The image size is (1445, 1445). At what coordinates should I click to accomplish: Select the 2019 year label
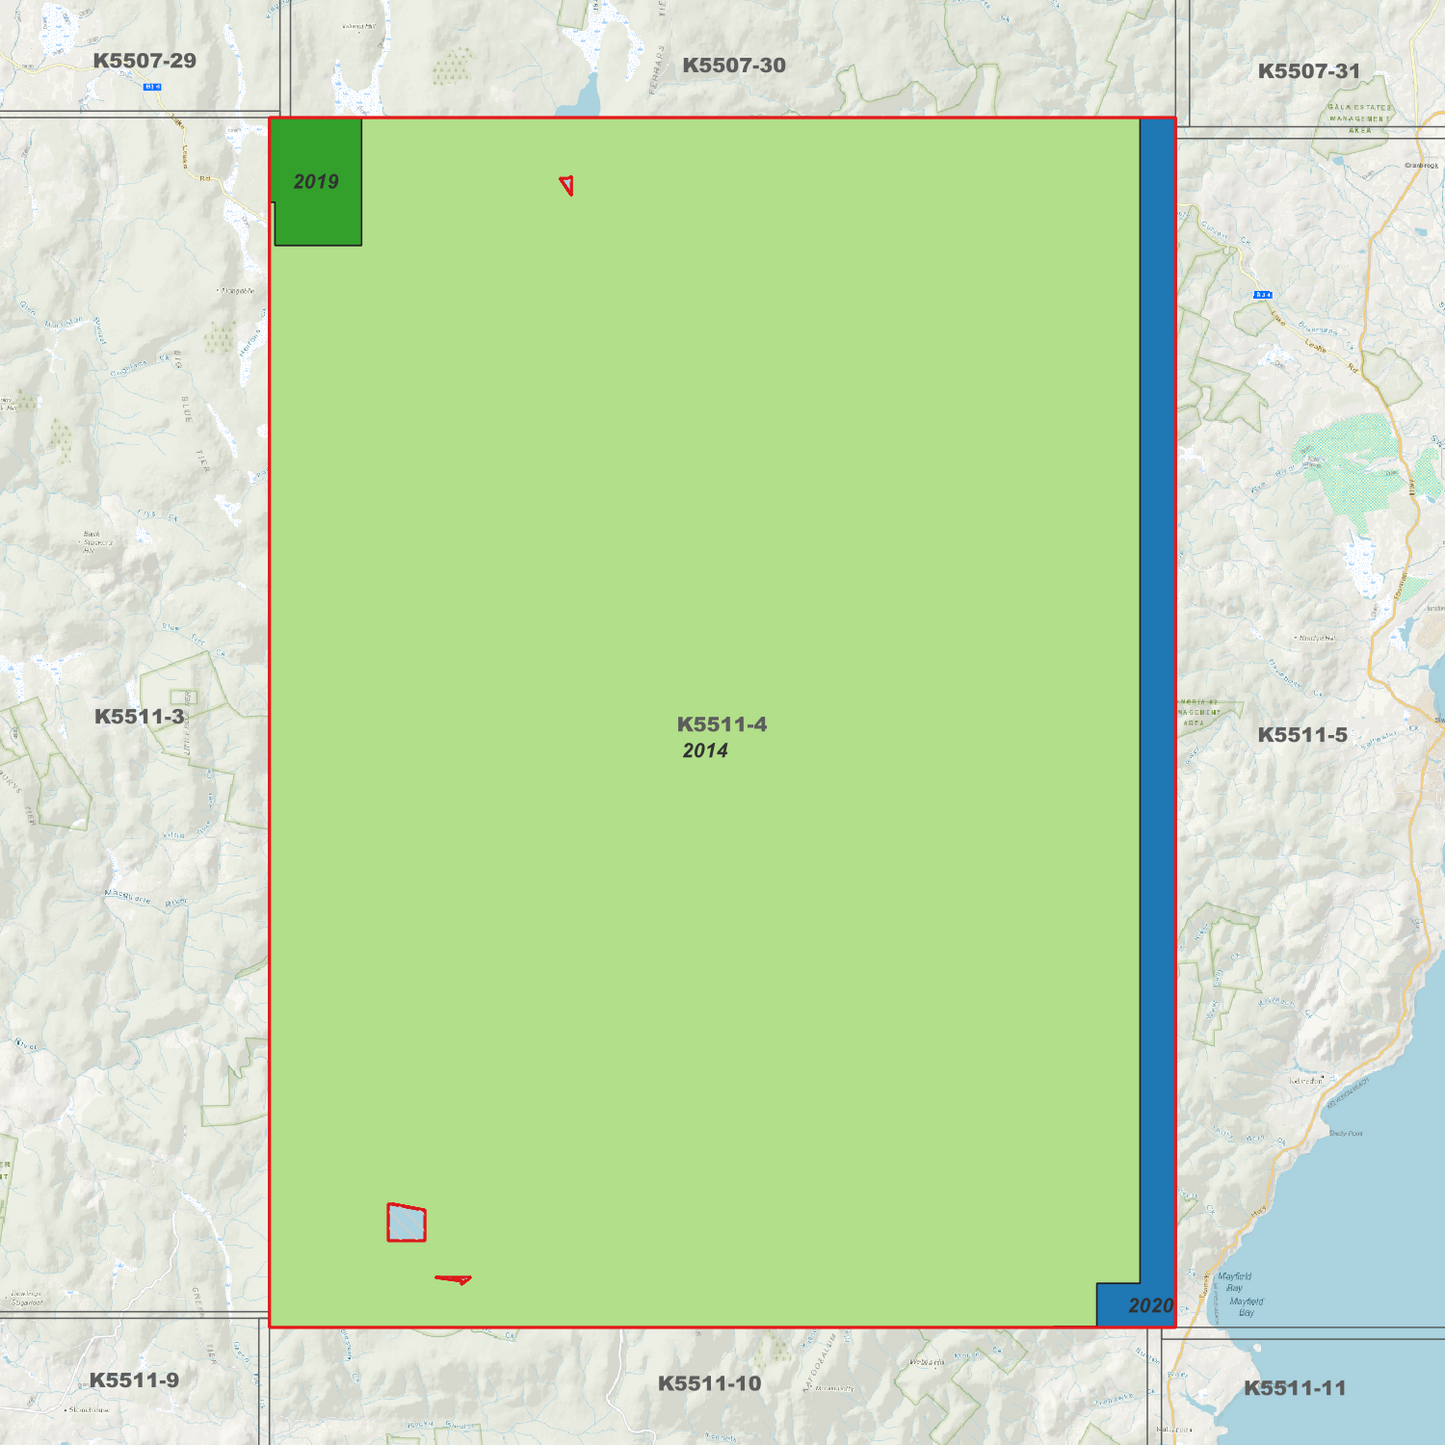pos(316,182)
